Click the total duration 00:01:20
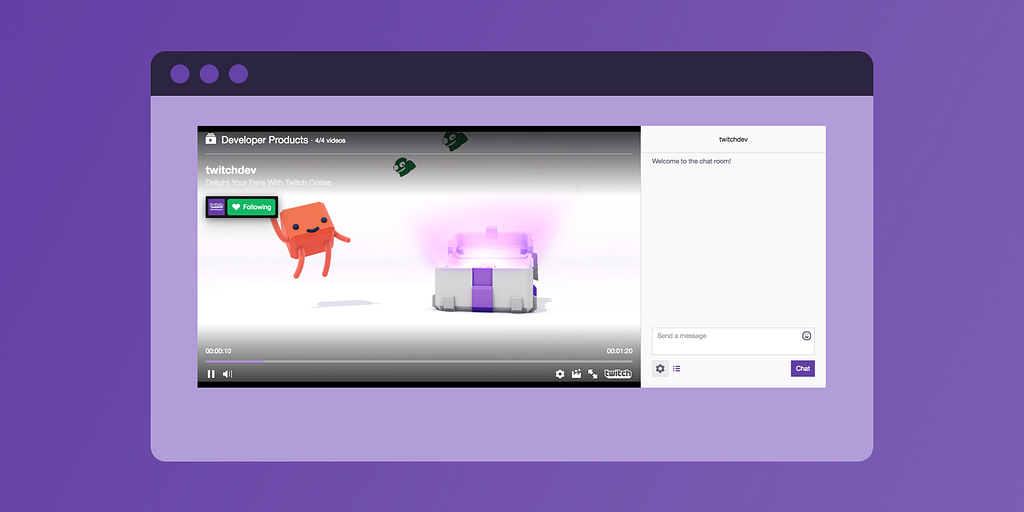This screenshot has height=512, width=1024. click(x=619, y=351)
